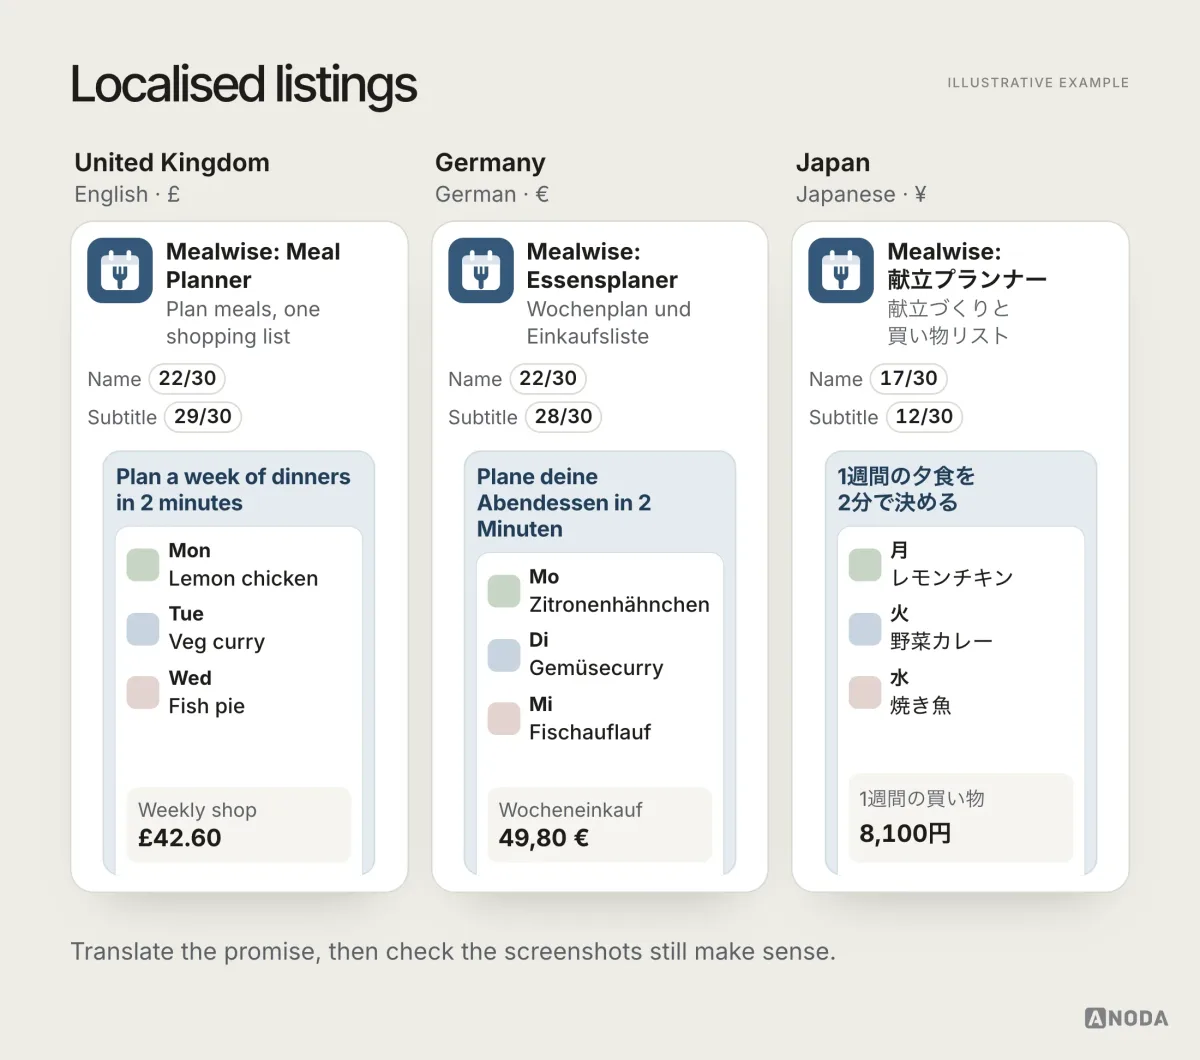1200x1060 pixels.
Task: Click the Mealwise app icon in Japan card
Action: [x=841, y=270]
